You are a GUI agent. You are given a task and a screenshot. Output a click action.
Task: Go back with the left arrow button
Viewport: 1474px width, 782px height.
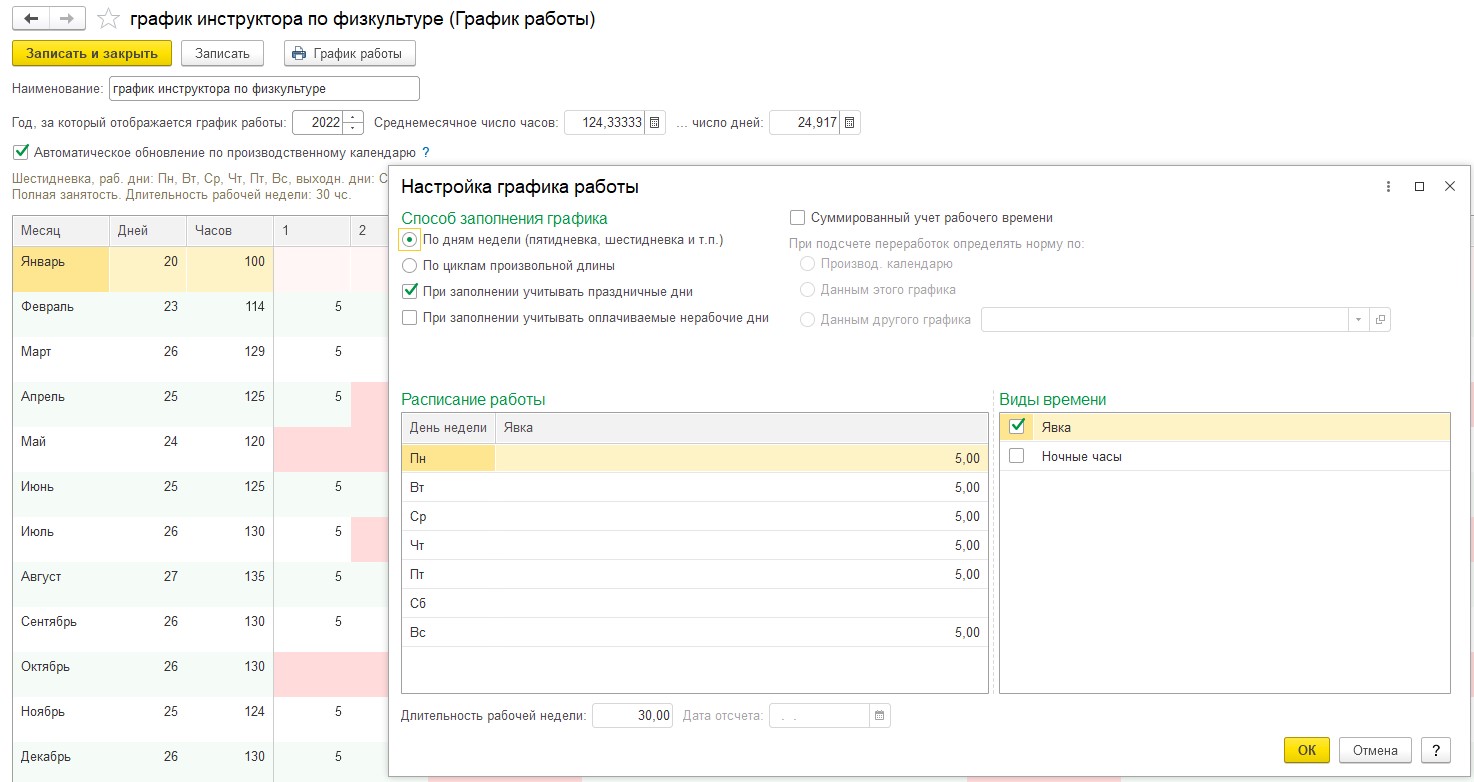(x=31, y=19)
